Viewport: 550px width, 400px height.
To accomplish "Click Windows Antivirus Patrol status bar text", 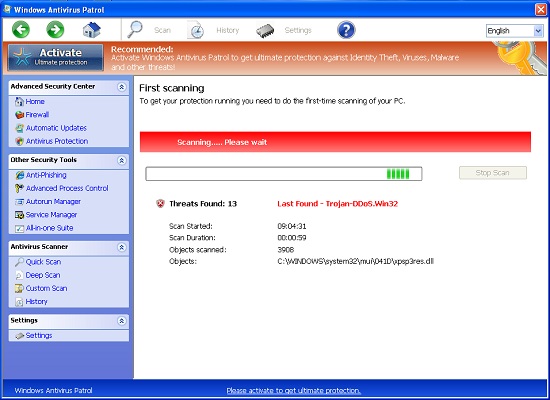I will (x=53, y=390).
